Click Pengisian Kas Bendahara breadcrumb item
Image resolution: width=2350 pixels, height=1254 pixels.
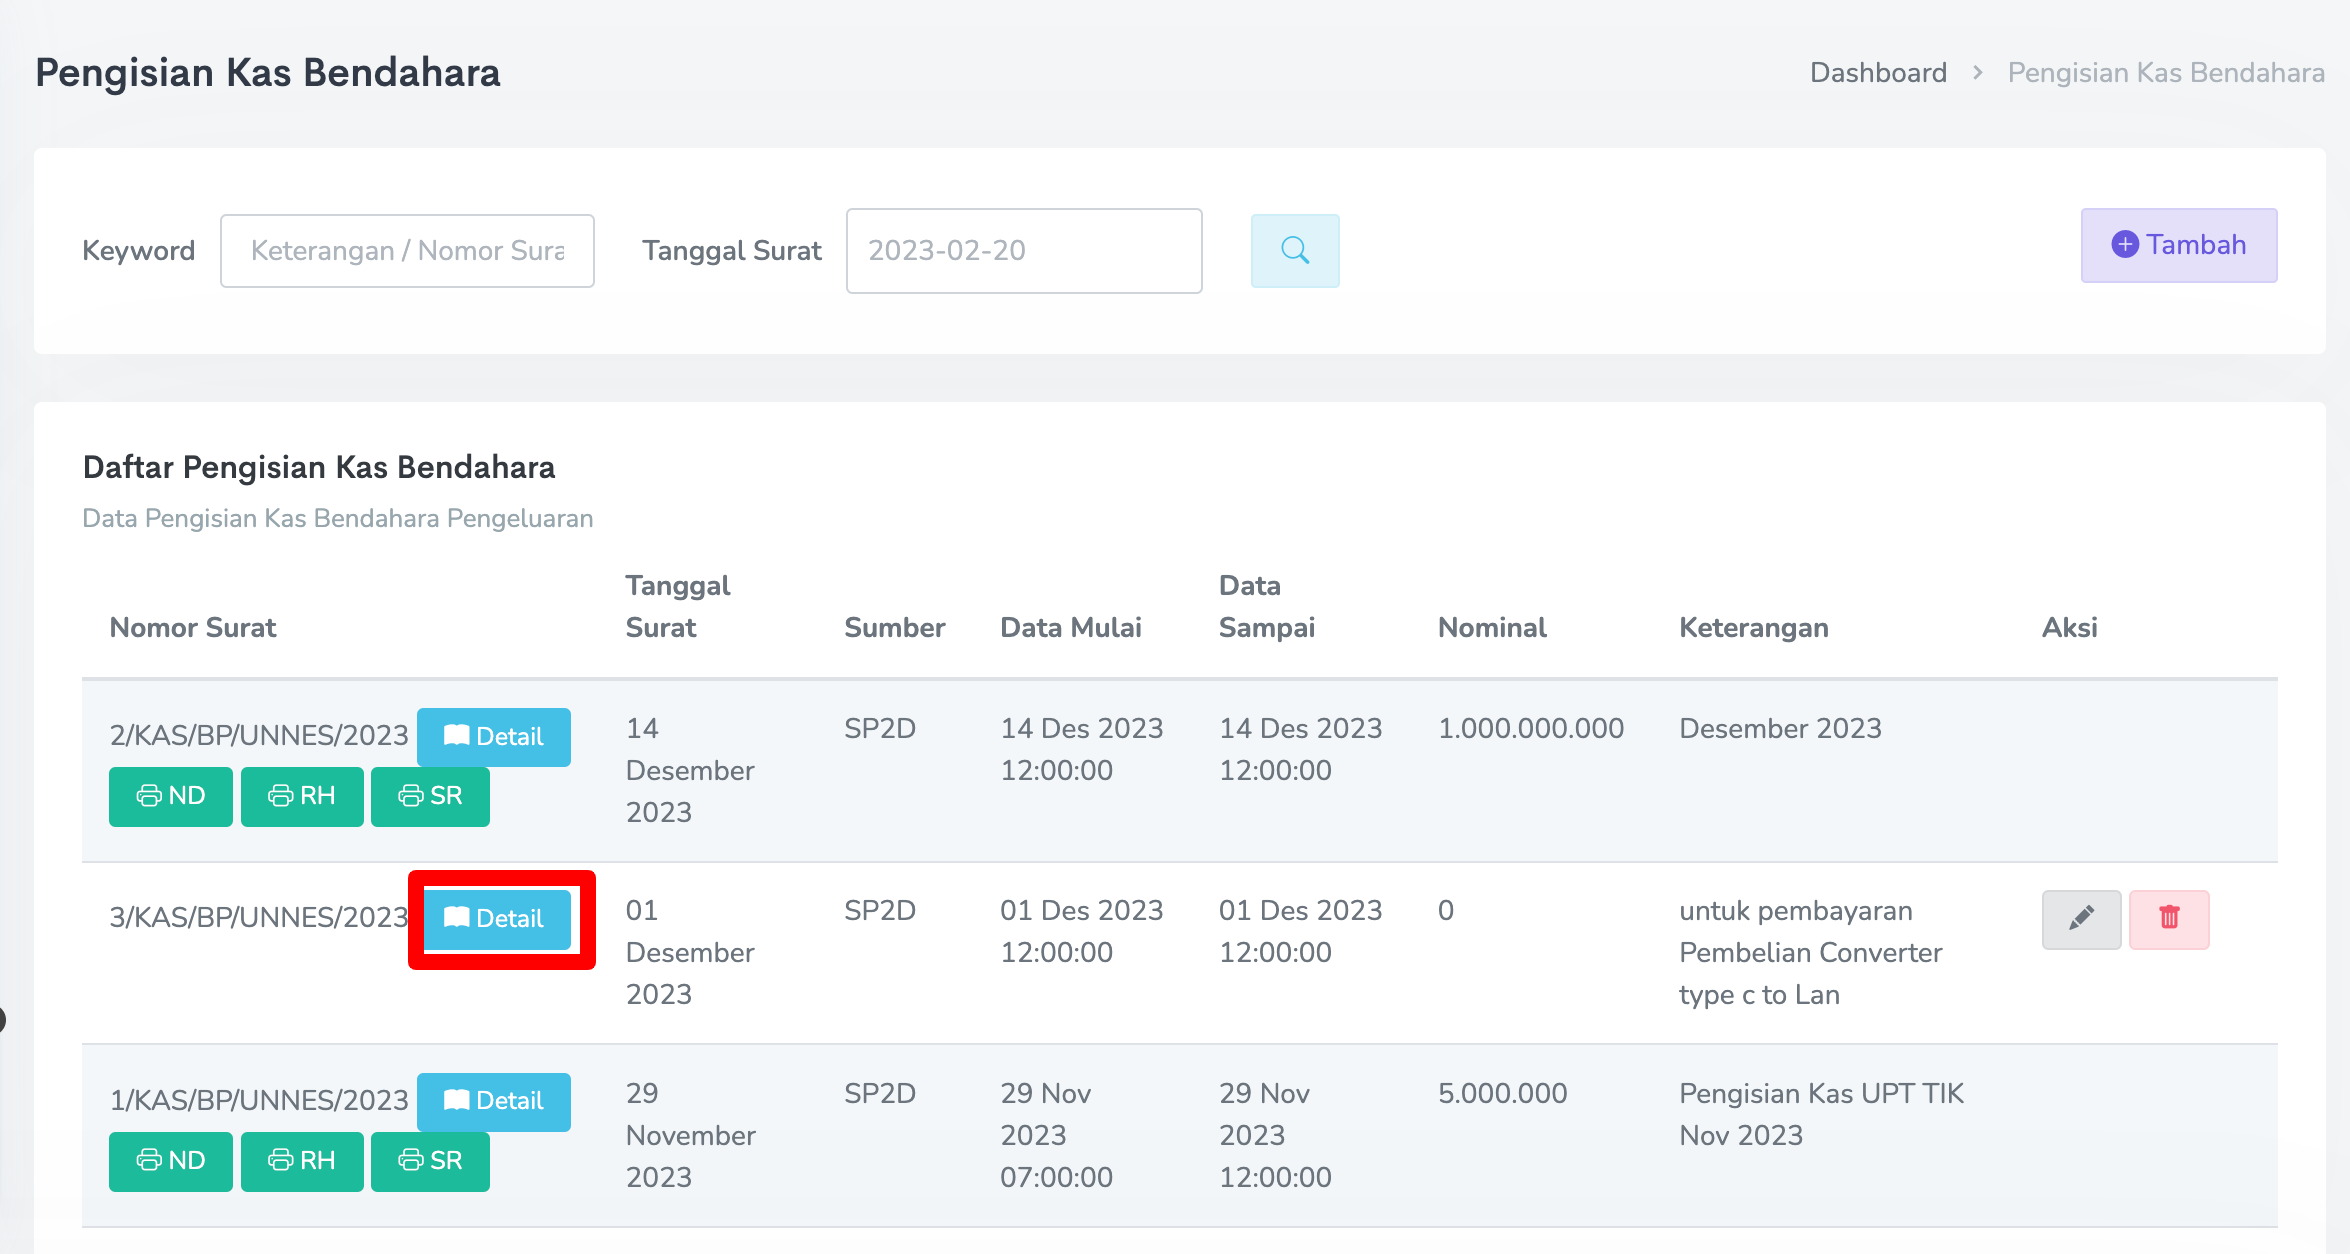pyautogui.click(x=2165, y=73)
